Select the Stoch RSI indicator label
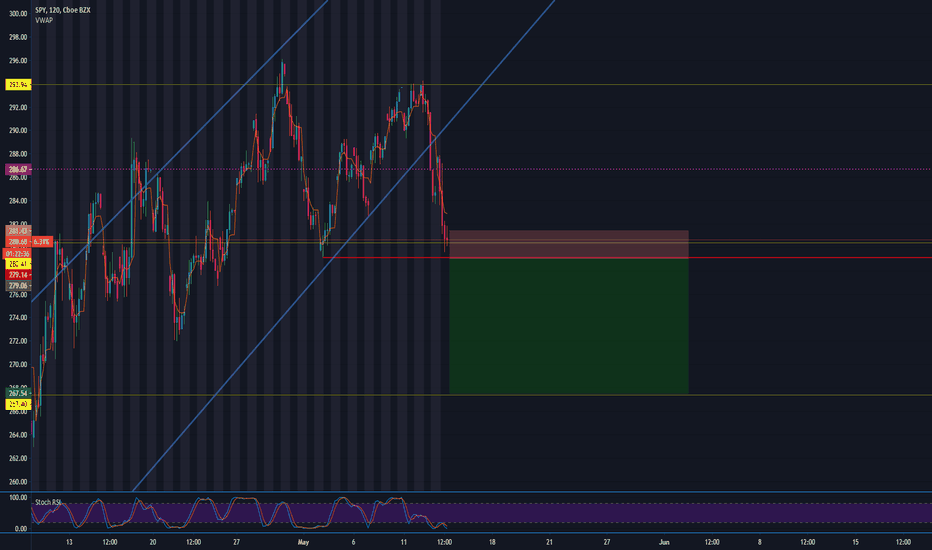This screenshot has width=932, height=550. click(48, 502)
